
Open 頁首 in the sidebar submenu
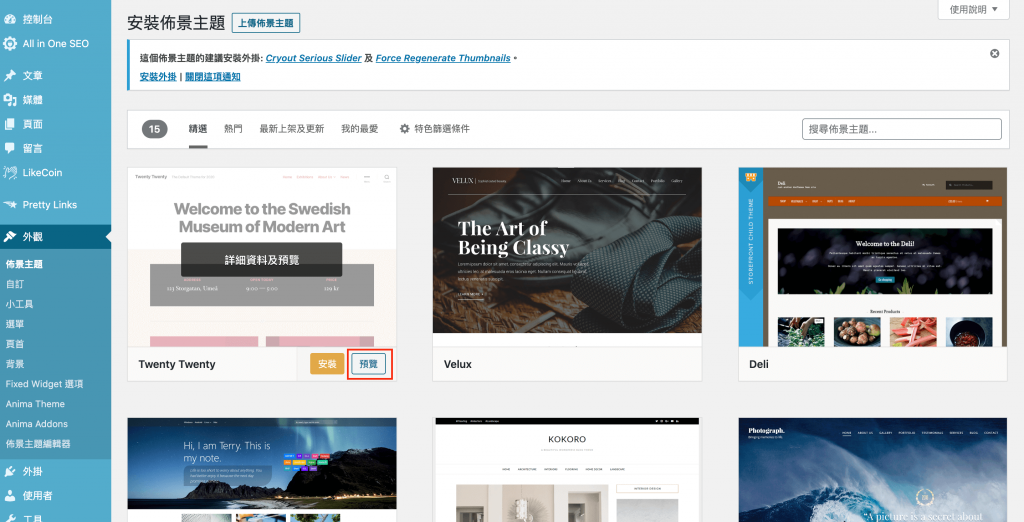(x=15, y=344)
